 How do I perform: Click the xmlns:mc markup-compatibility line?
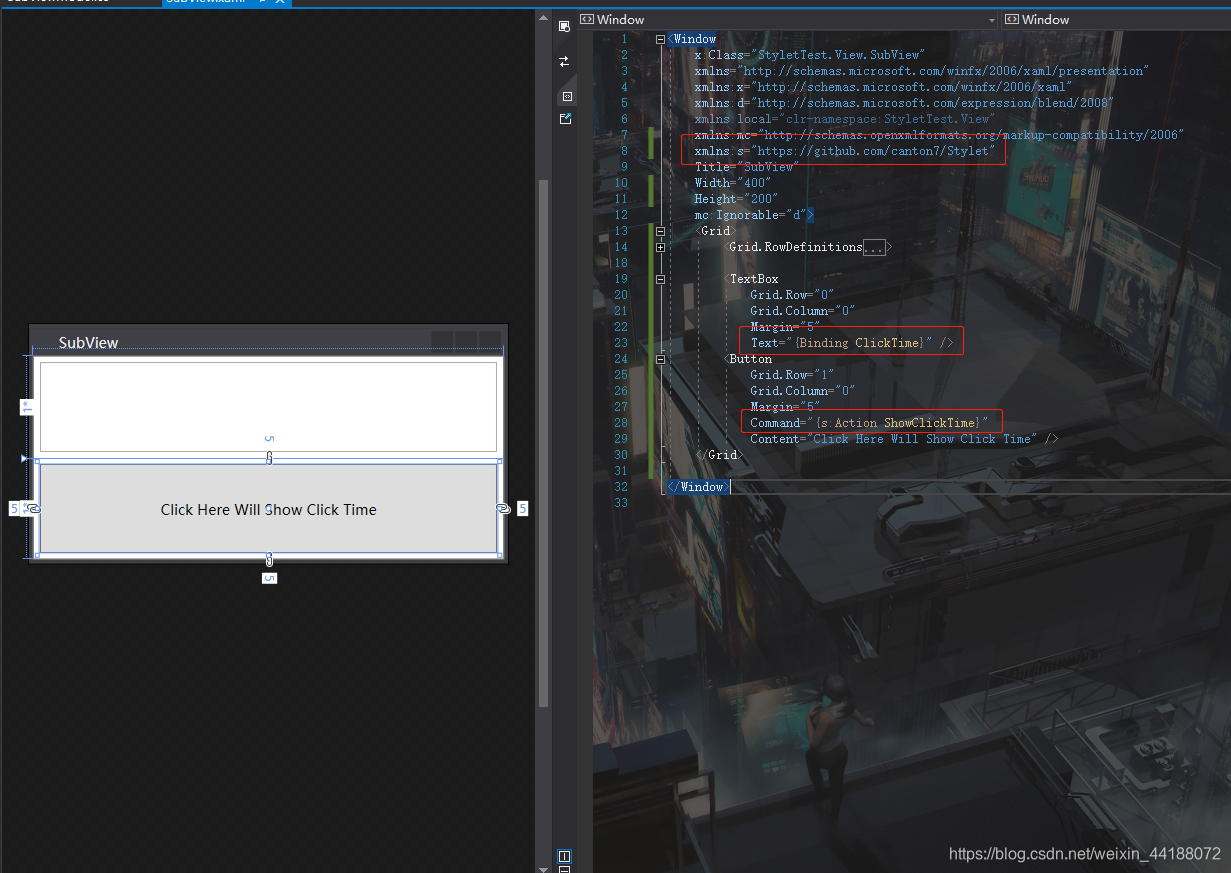[939, 135]
